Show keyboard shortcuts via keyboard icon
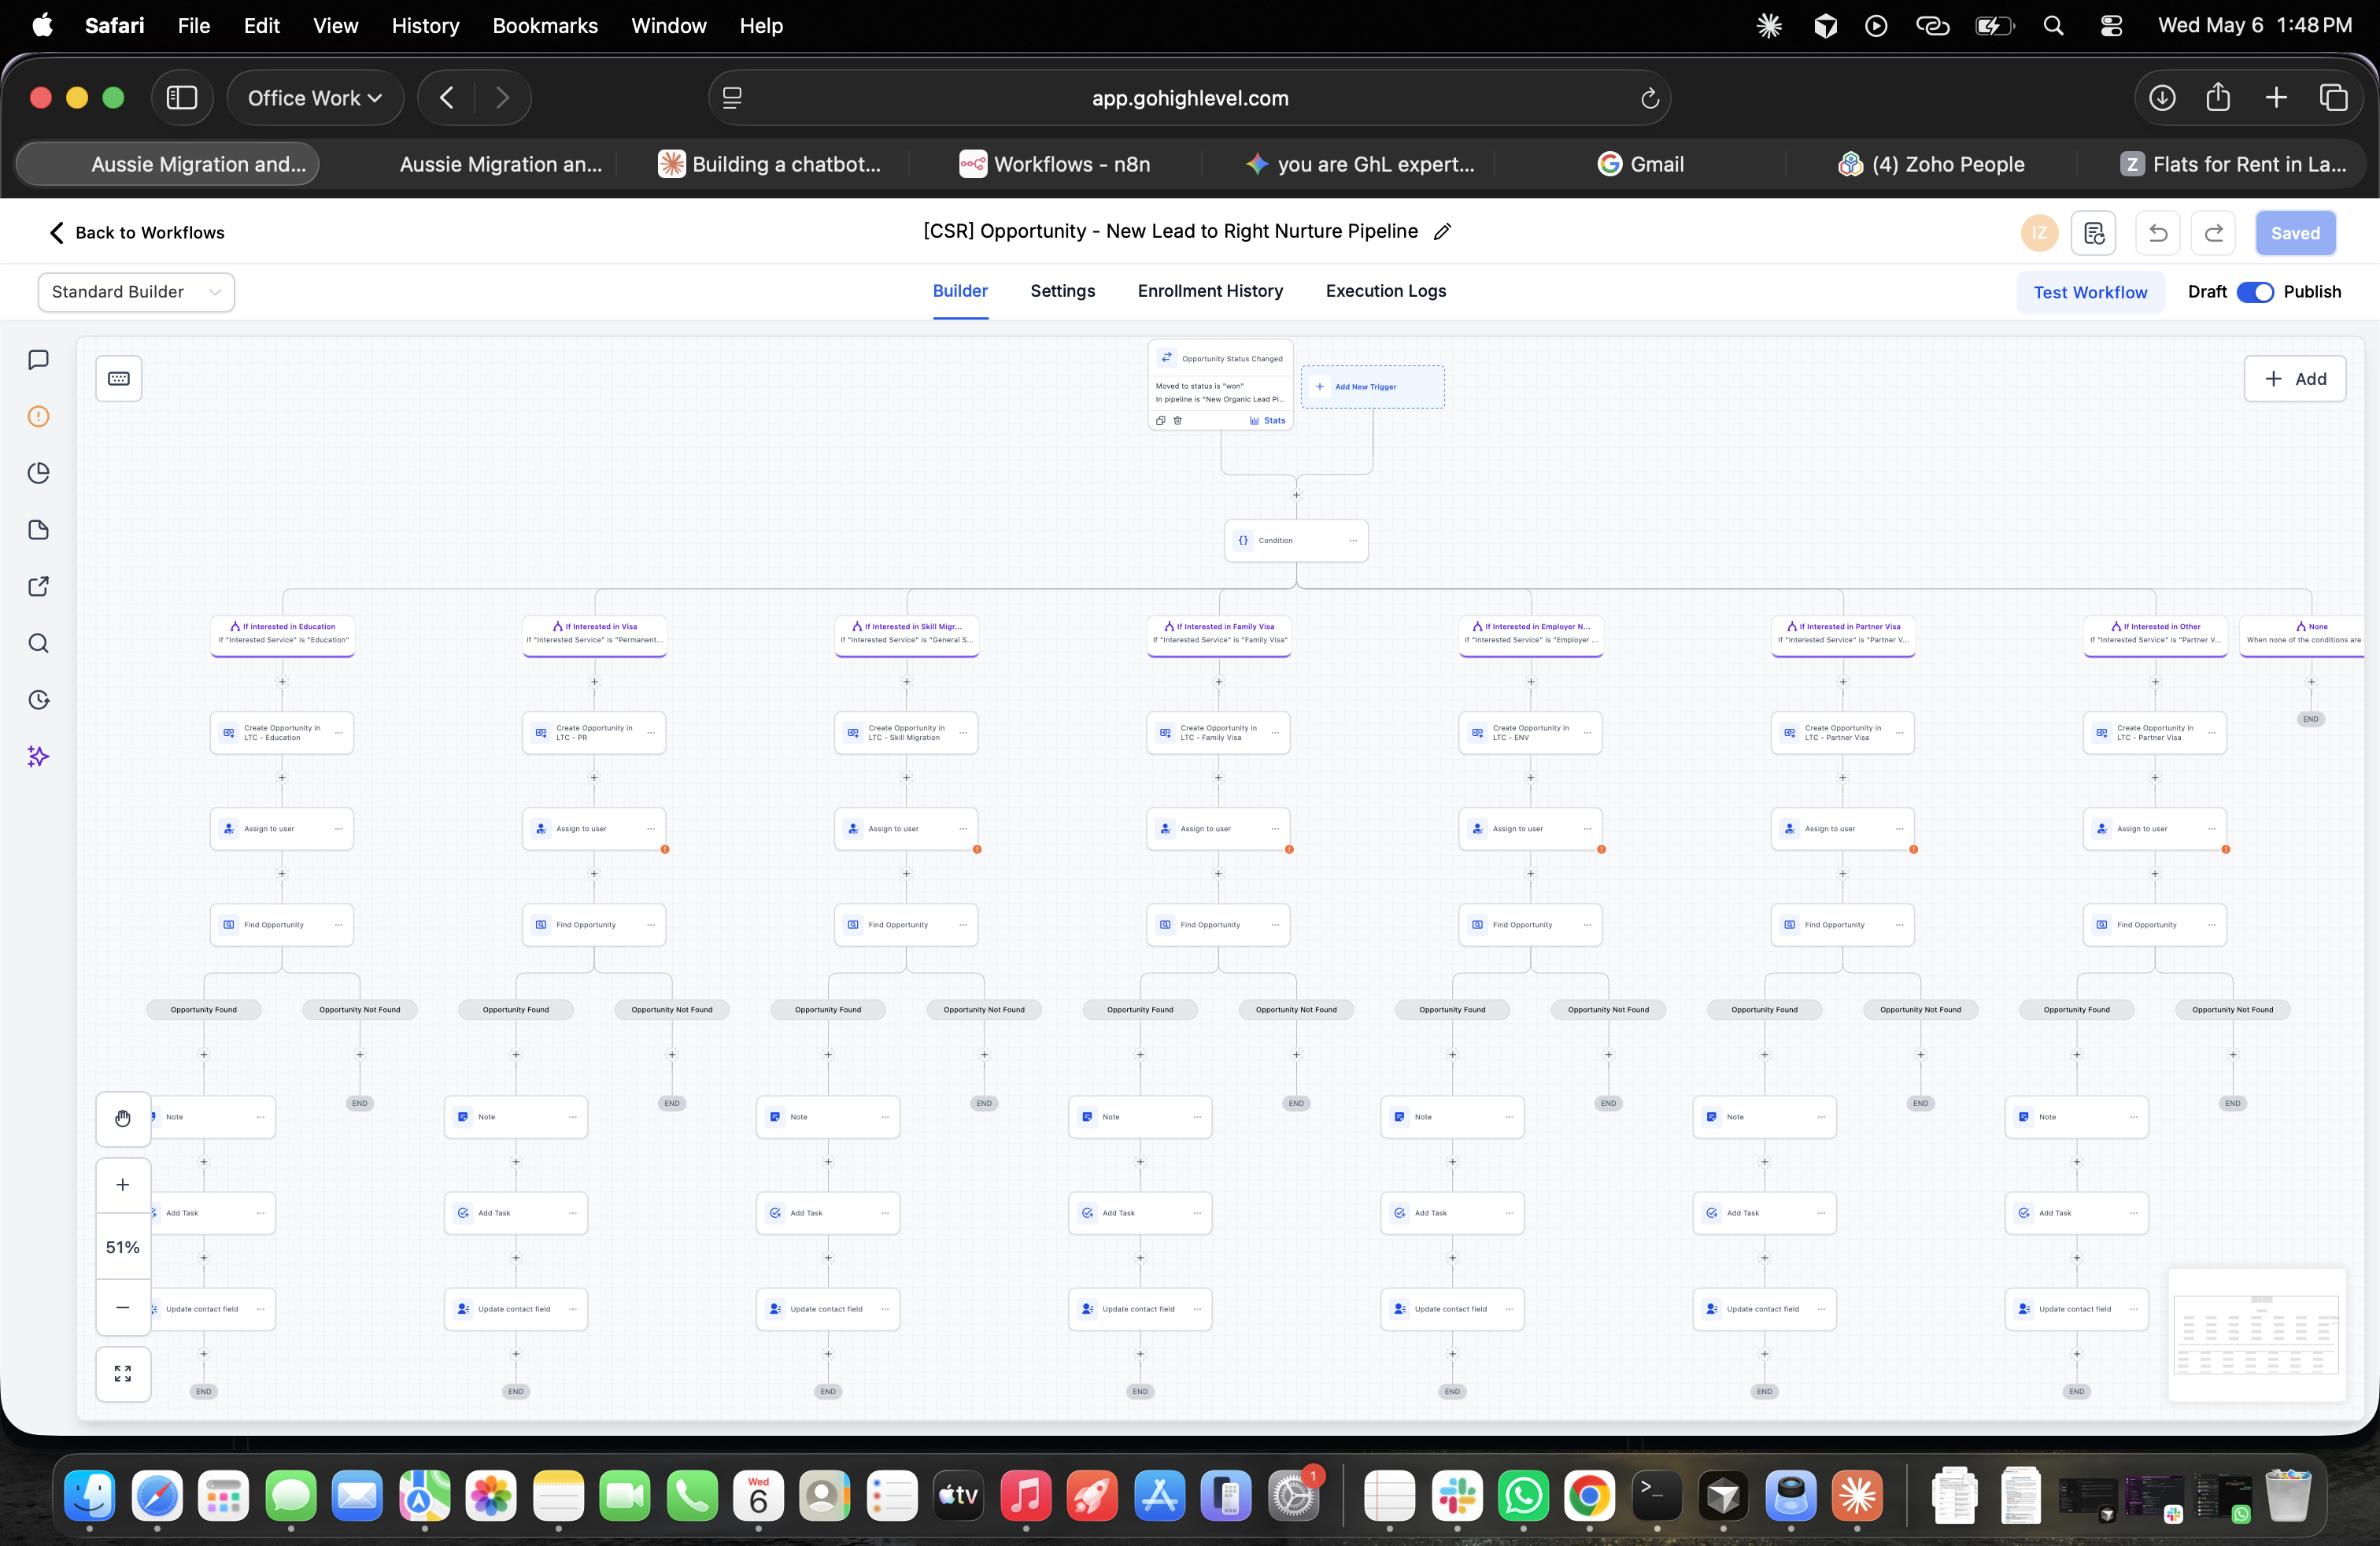Viewport: 2380px width, 1546px height. tap(119, 378)
